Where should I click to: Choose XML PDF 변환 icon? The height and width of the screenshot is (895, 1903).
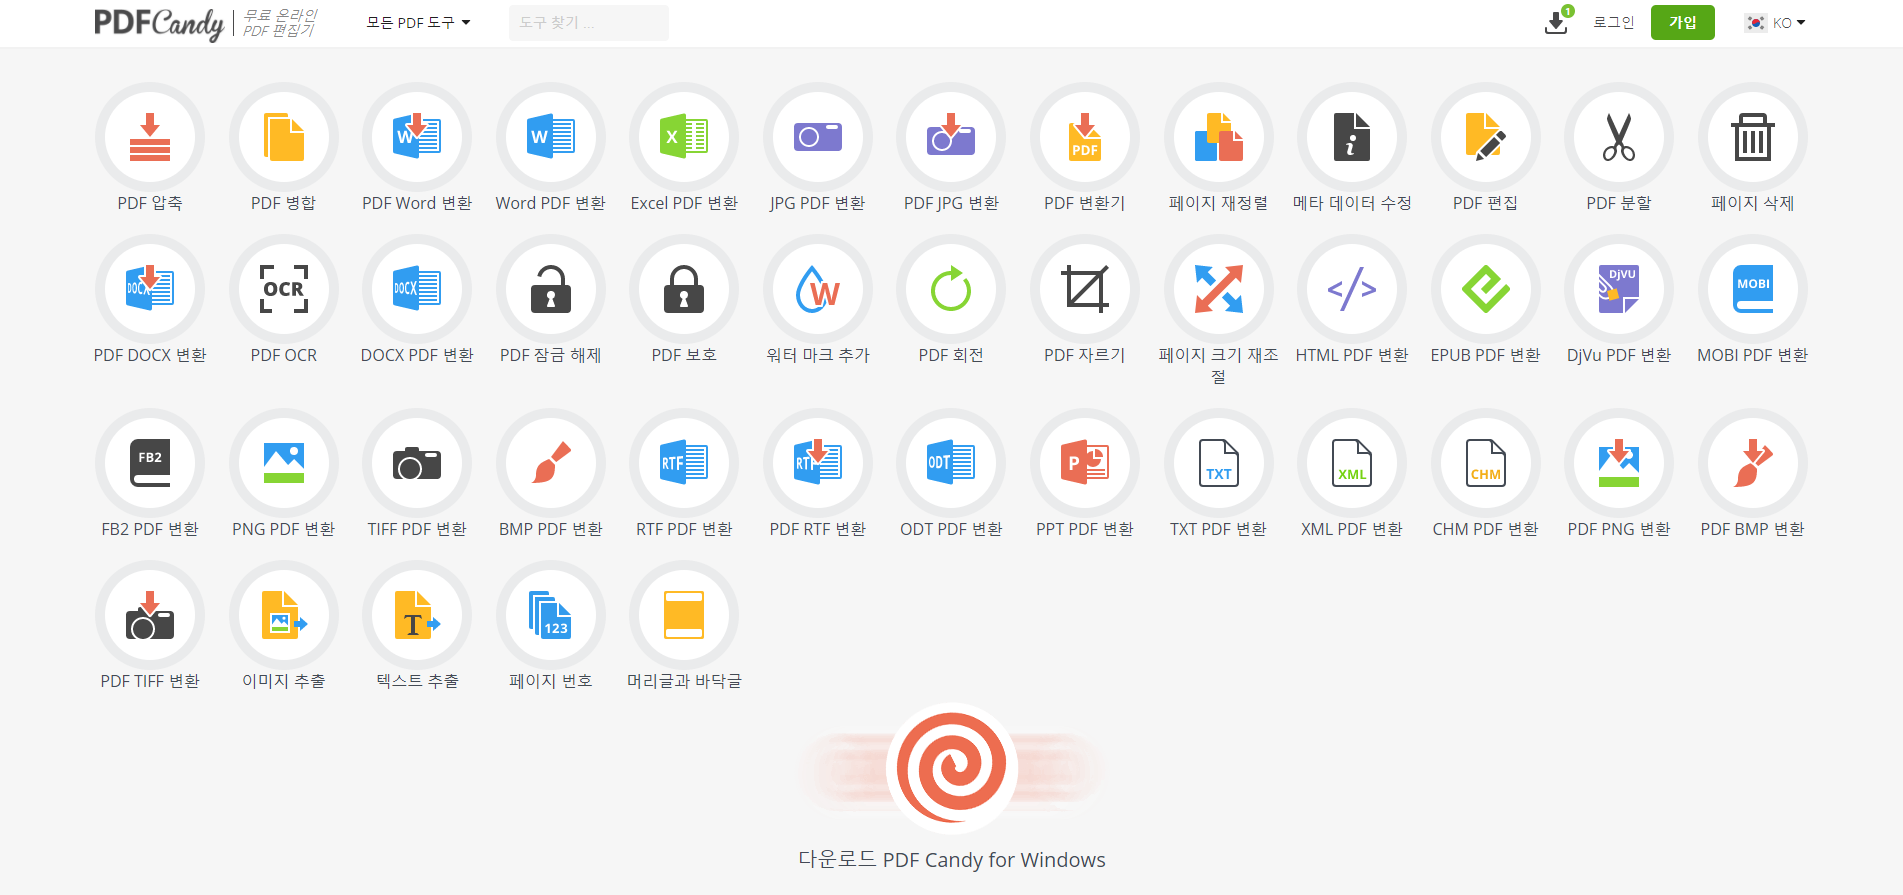click(x=1352, y=463)
